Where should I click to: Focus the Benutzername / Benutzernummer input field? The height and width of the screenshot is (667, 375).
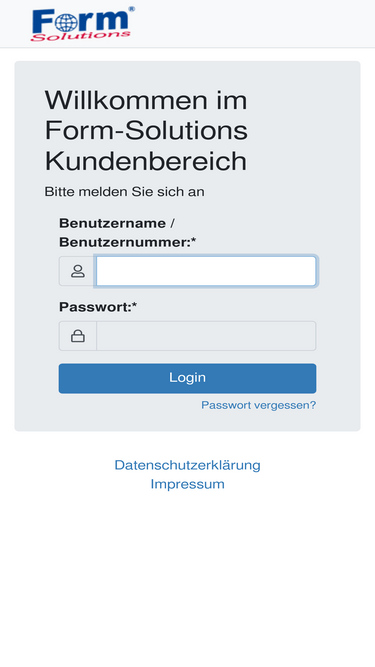[x=206, y=271]
